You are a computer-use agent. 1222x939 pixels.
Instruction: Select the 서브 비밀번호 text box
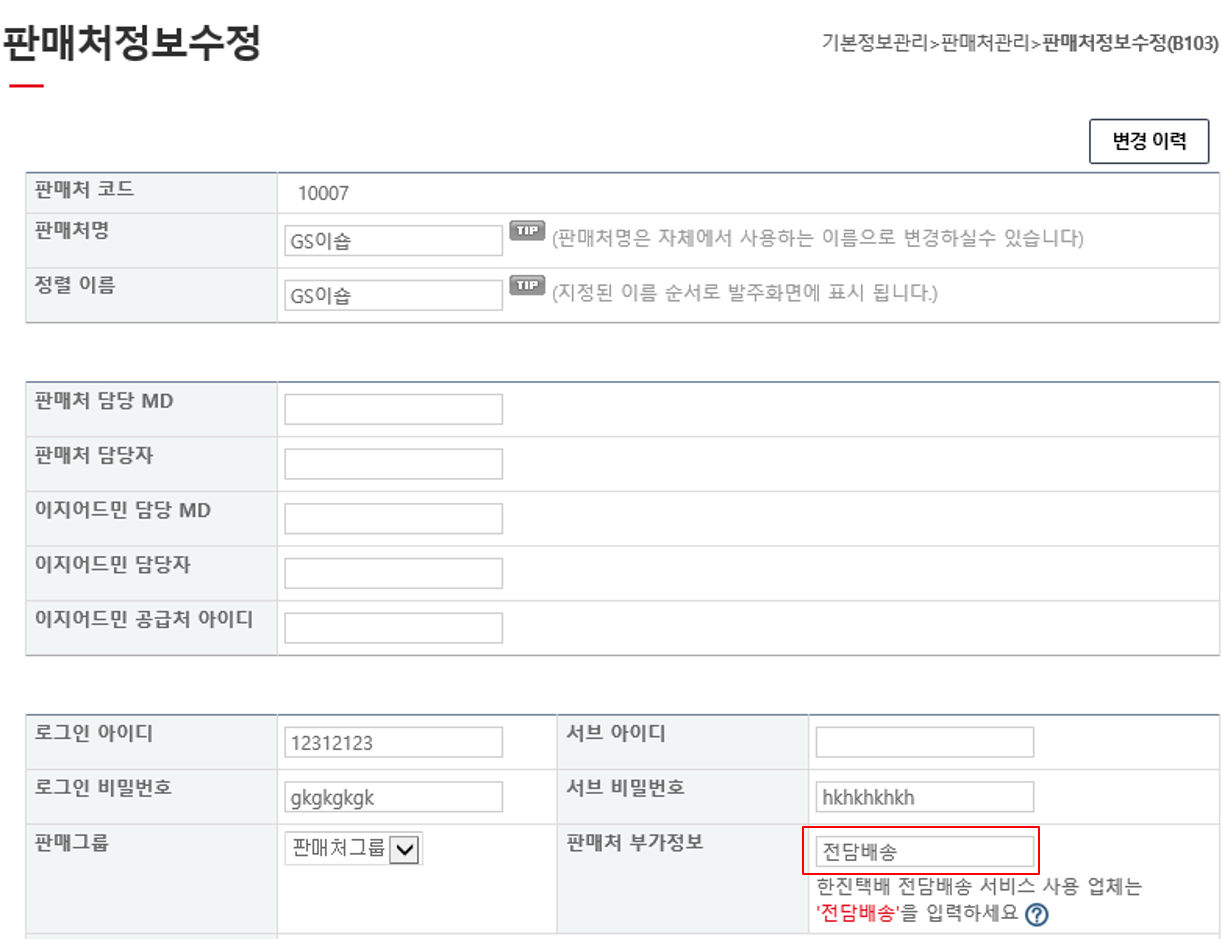pos(924,797)
